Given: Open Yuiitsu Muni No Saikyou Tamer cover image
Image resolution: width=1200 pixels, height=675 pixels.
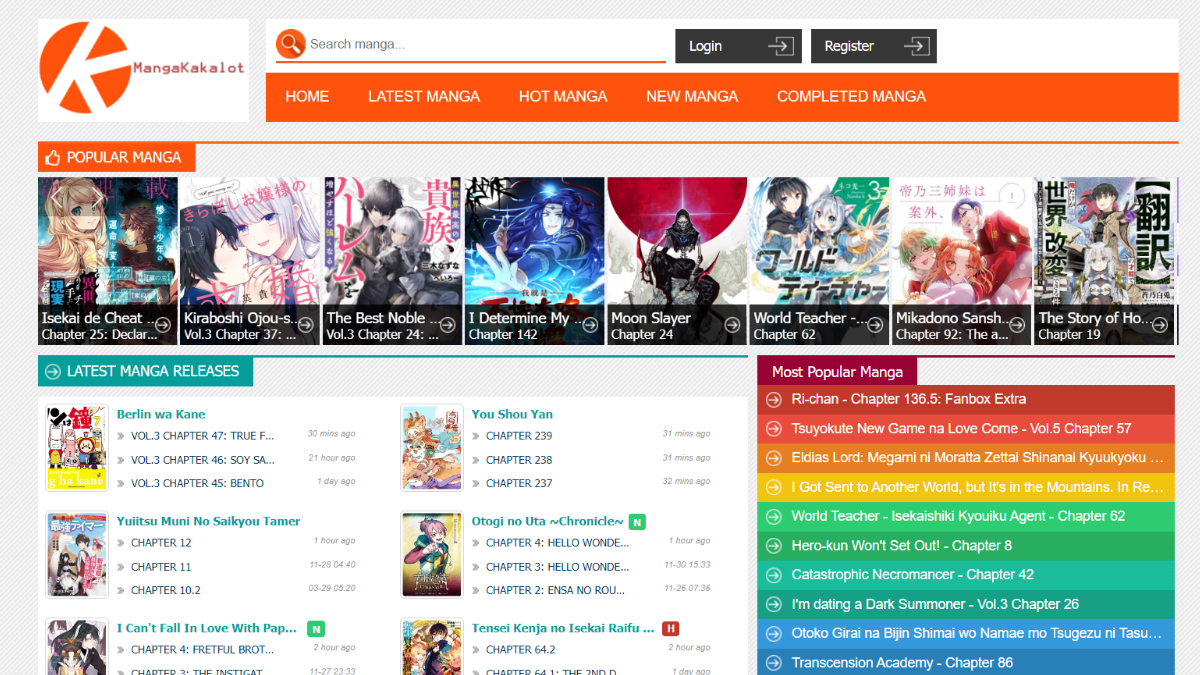Looking at the screenshot, I should click(x=76, y=555).
